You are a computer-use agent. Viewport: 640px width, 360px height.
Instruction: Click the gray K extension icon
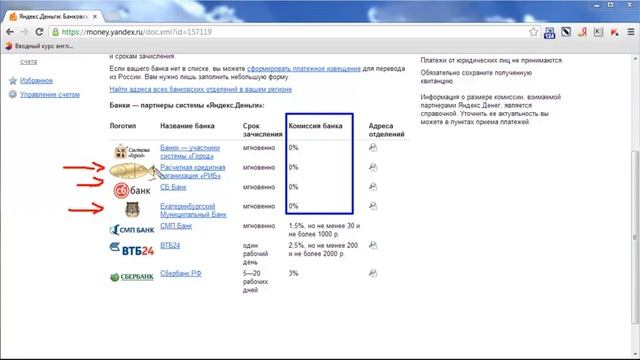598,32
